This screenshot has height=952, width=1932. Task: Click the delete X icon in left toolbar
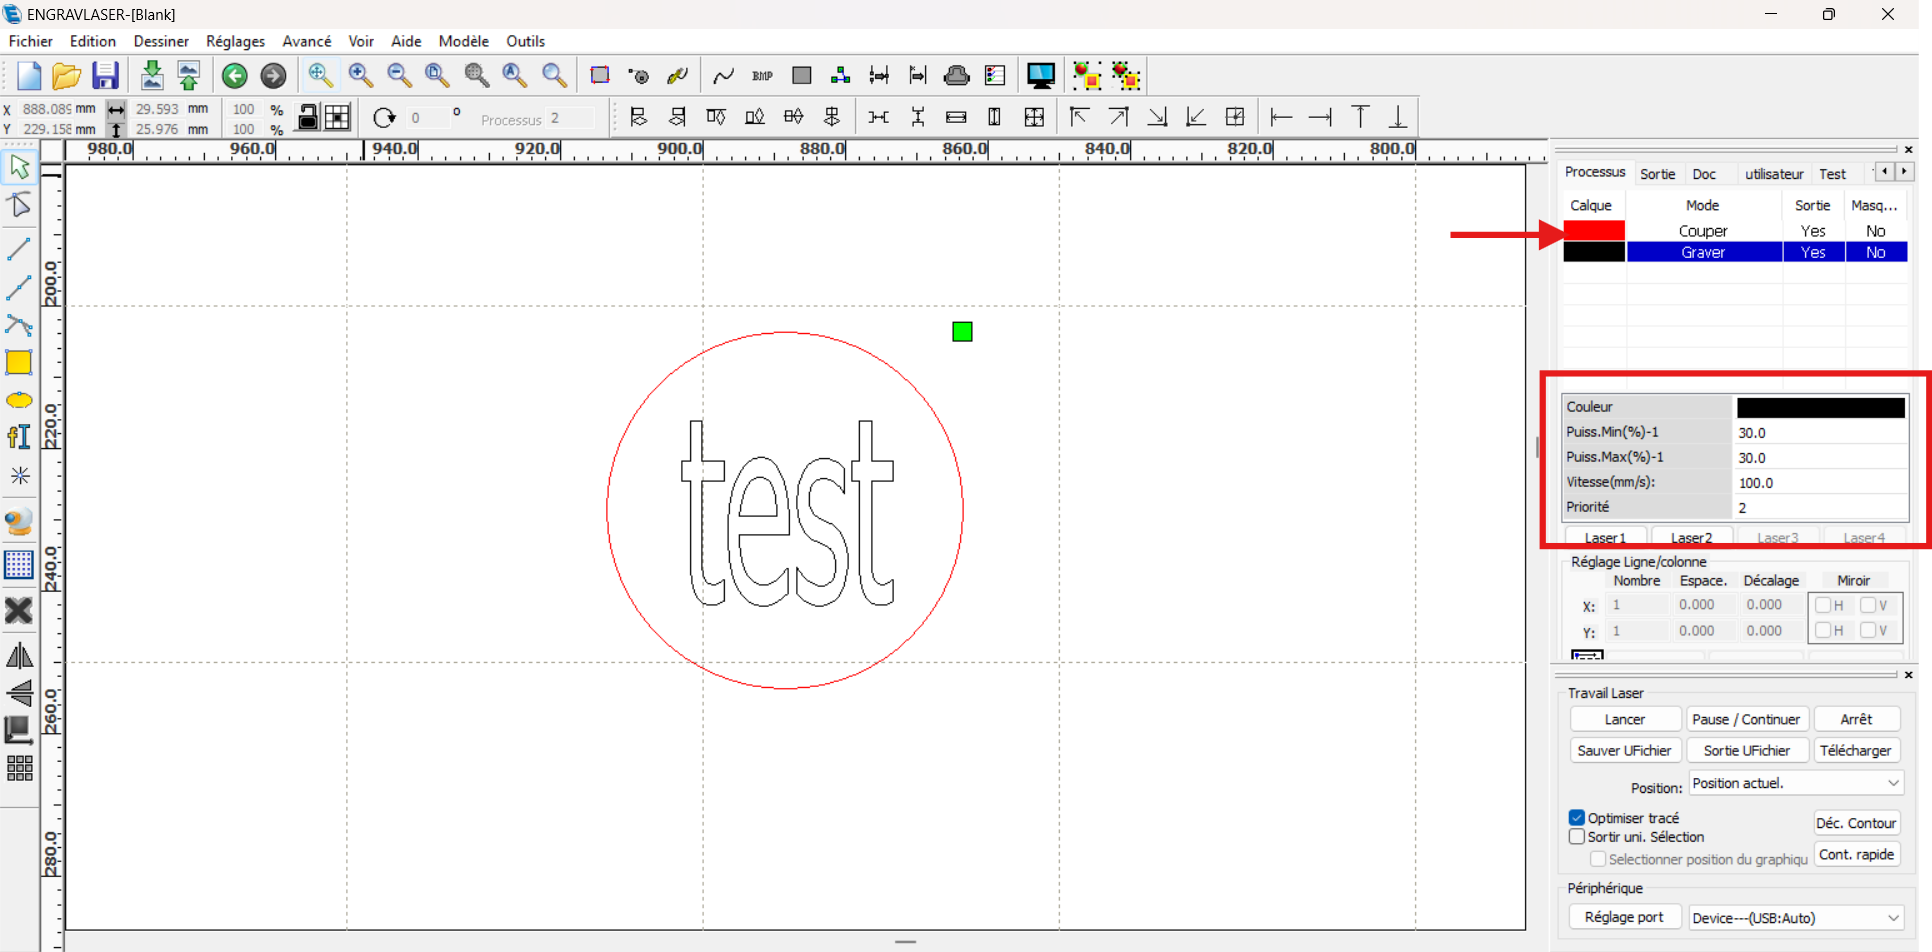pos(19,610)
